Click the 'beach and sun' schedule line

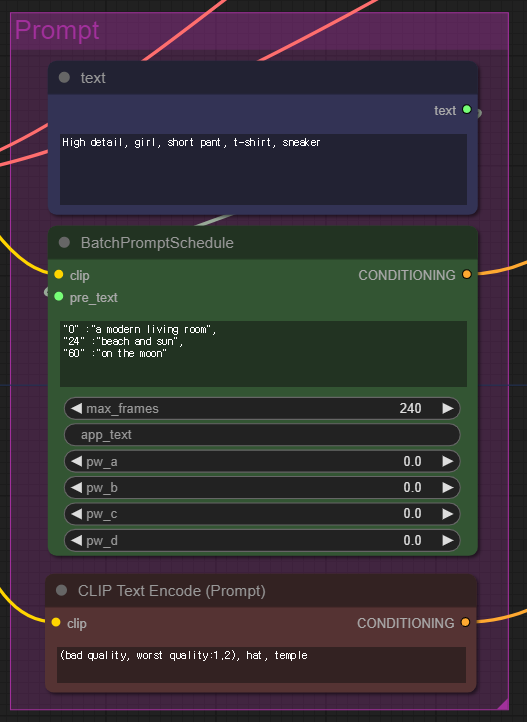pyautogui.click(x=123, y=341)
